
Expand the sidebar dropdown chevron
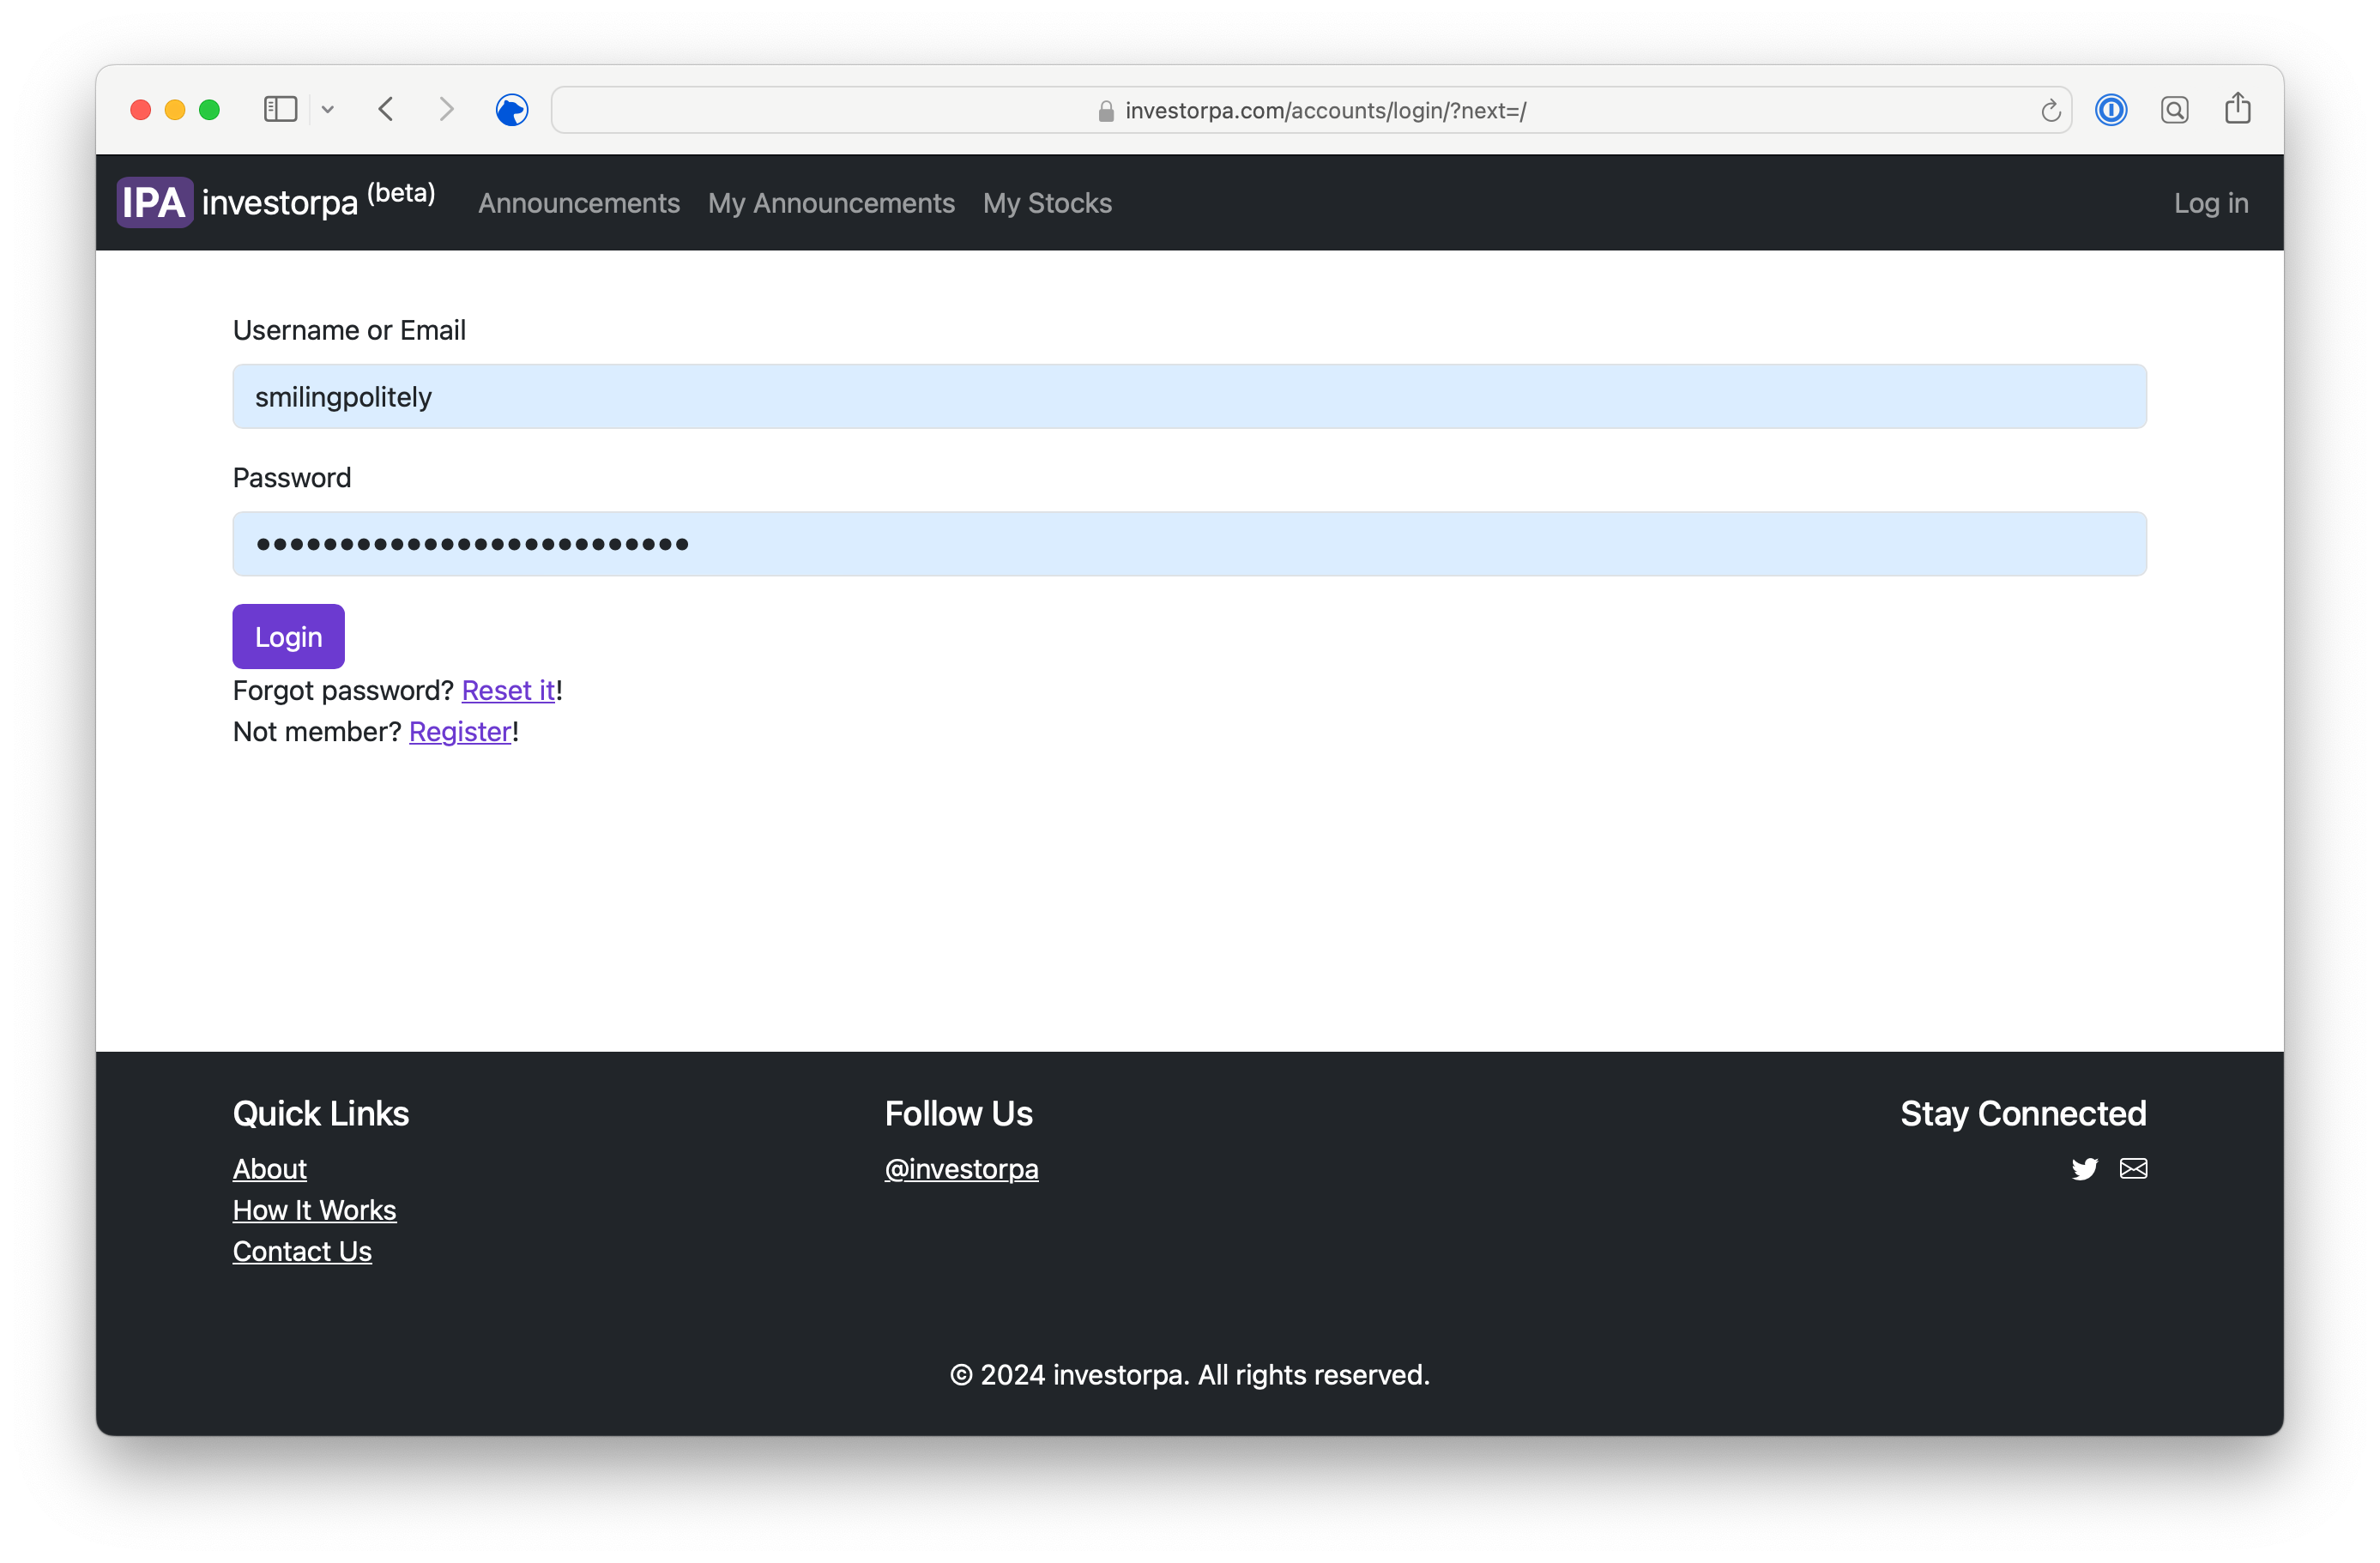327,110
